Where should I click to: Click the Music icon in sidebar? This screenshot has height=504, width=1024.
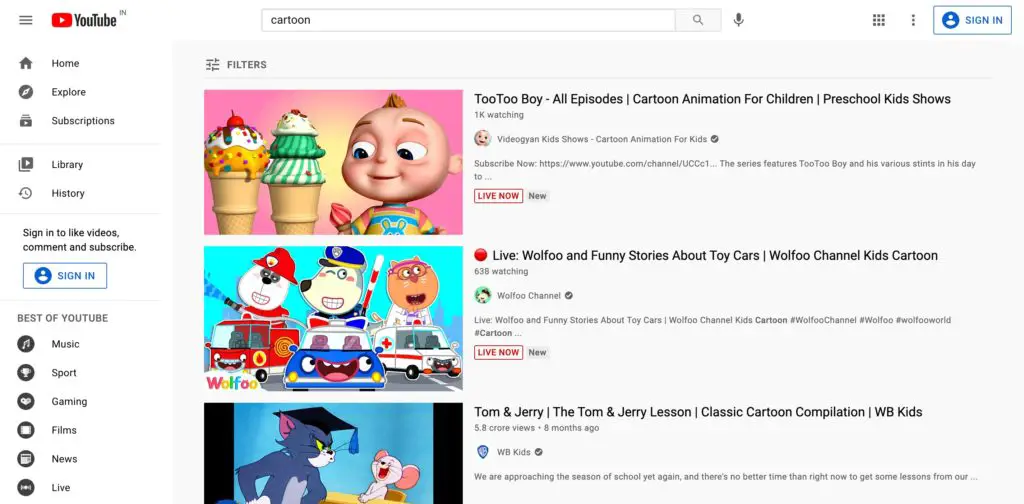pyautogui.click(x=25, y=344)
